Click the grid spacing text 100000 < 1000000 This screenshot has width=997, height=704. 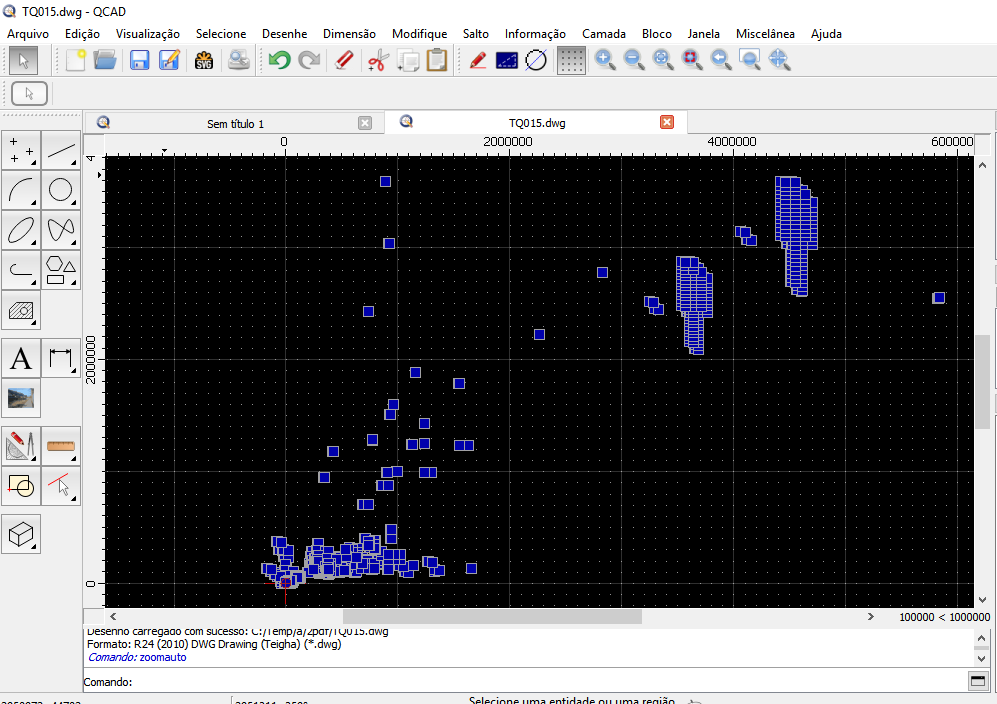click(x=944, y=617)
